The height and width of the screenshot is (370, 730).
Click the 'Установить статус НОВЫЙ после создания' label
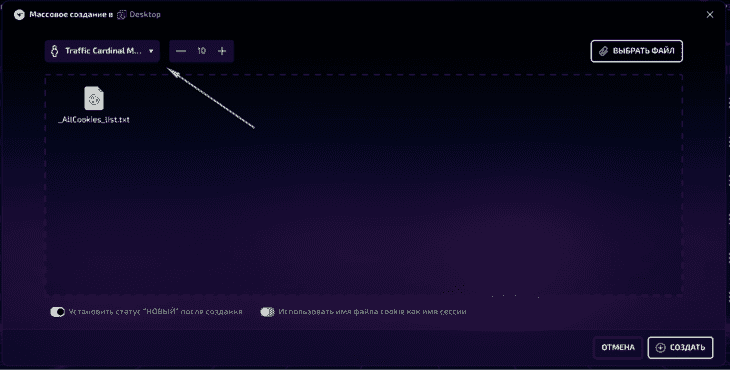[155, 312]
